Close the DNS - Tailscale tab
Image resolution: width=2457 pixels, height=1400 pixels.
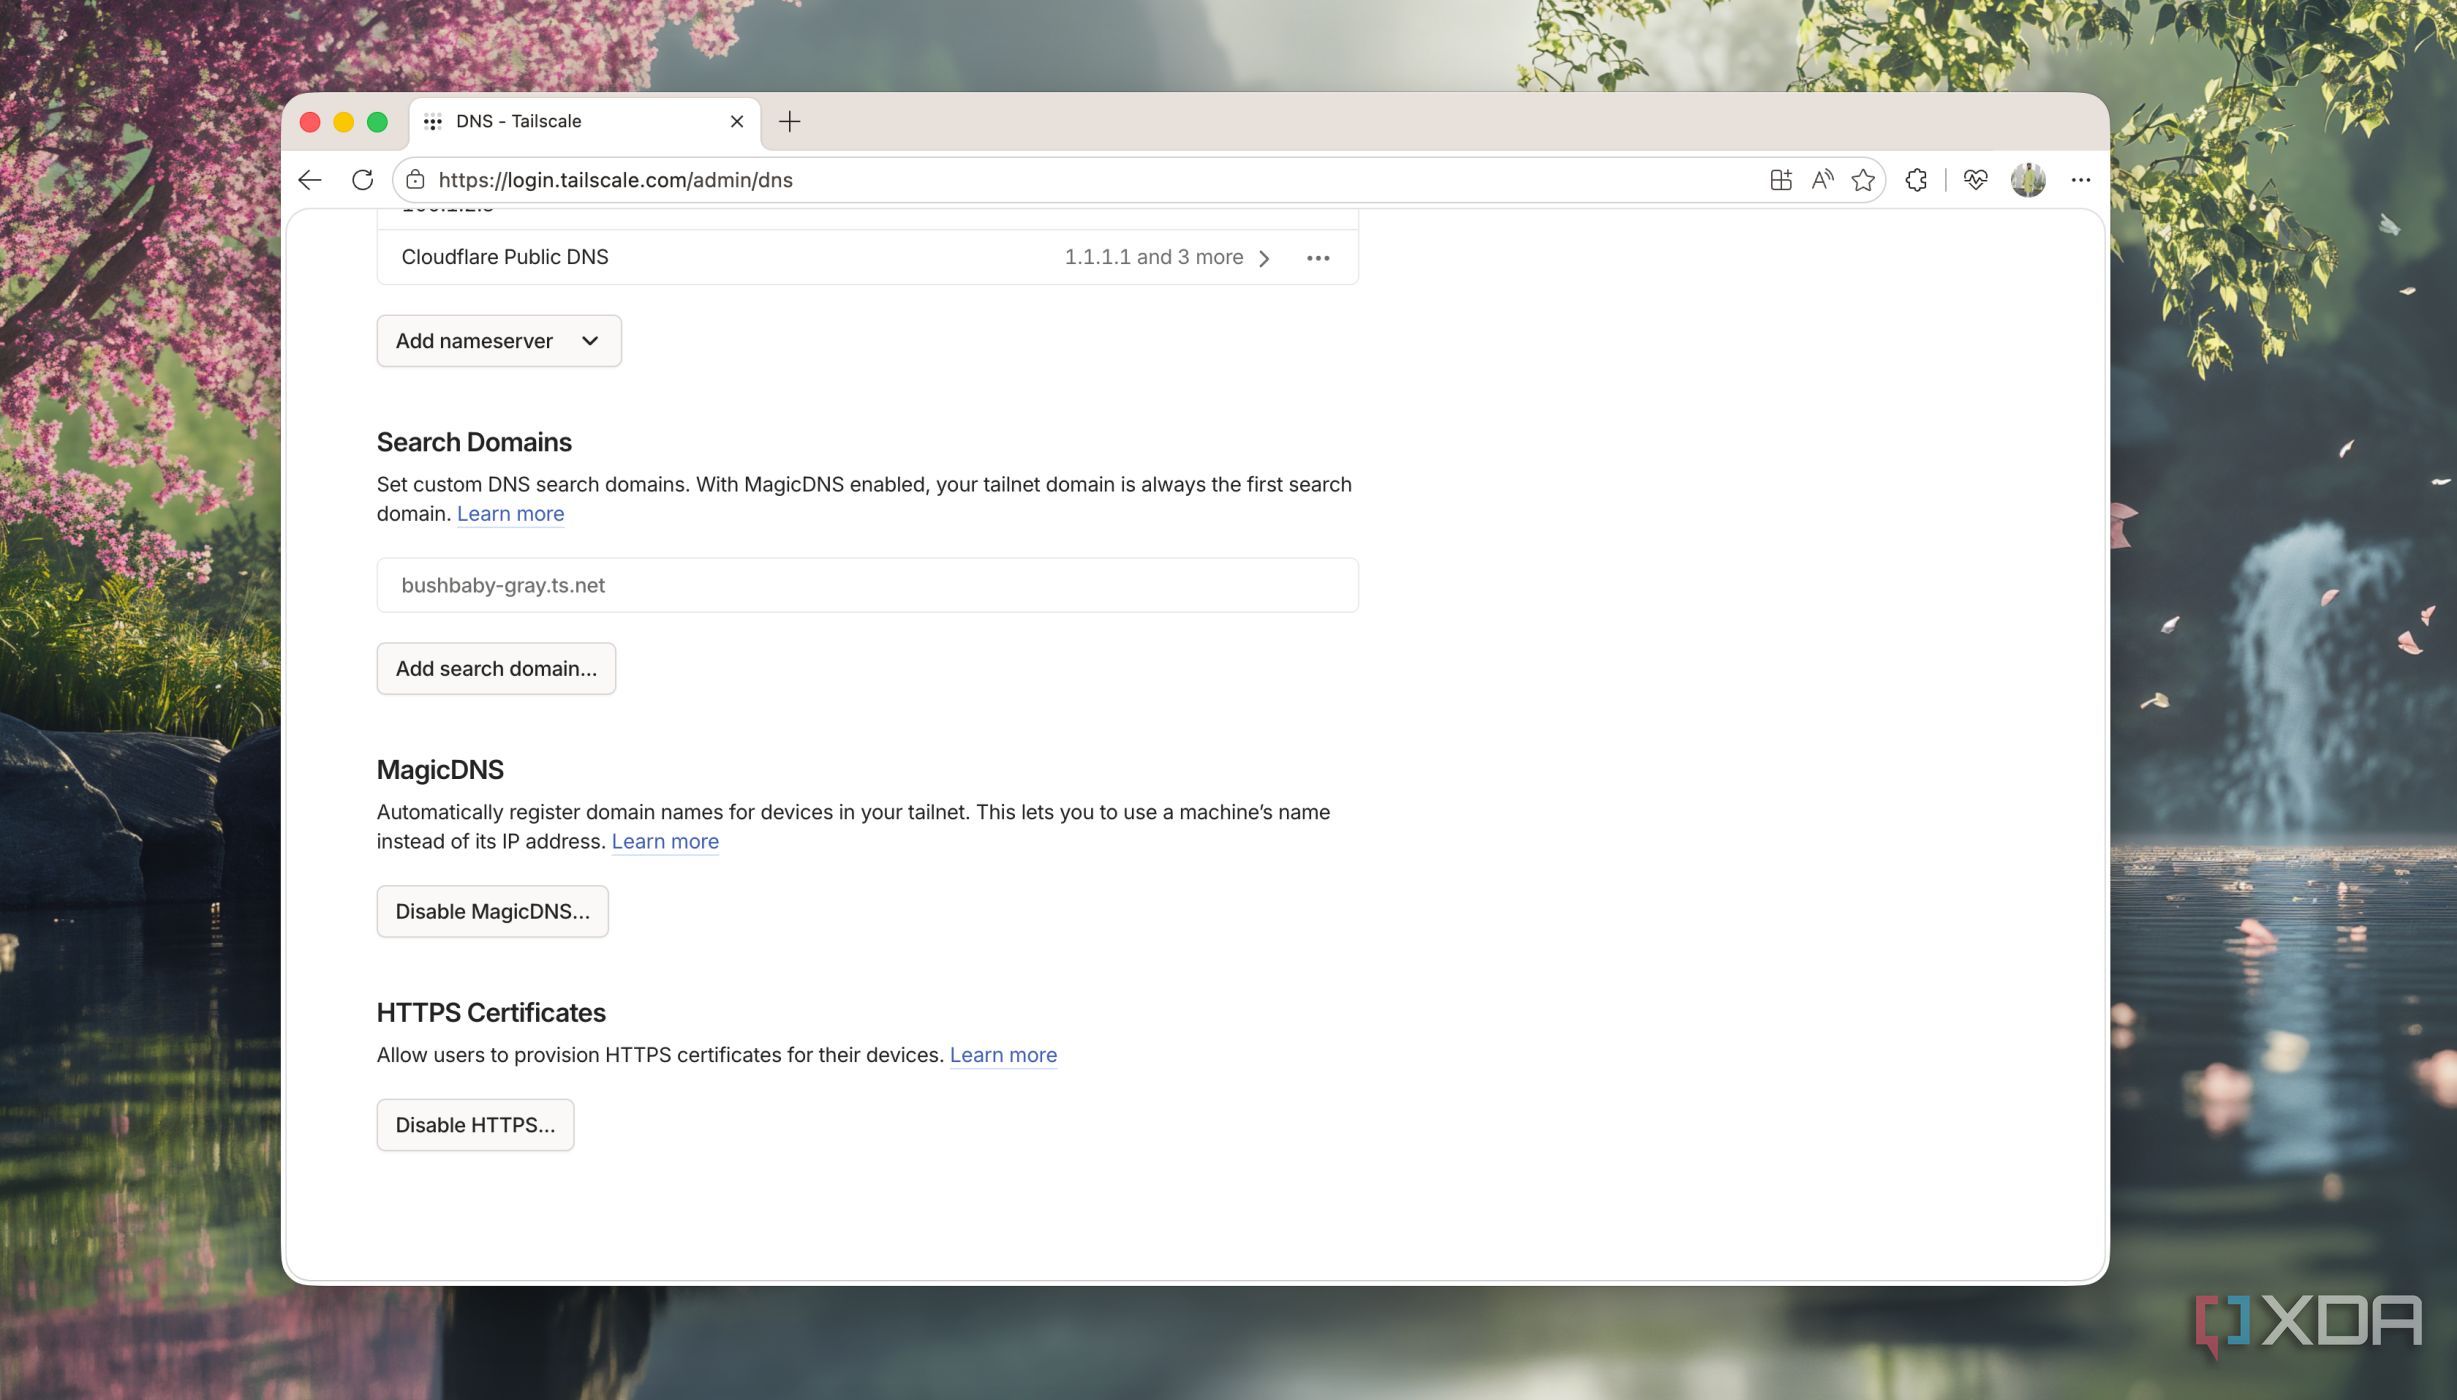[737, 121]
